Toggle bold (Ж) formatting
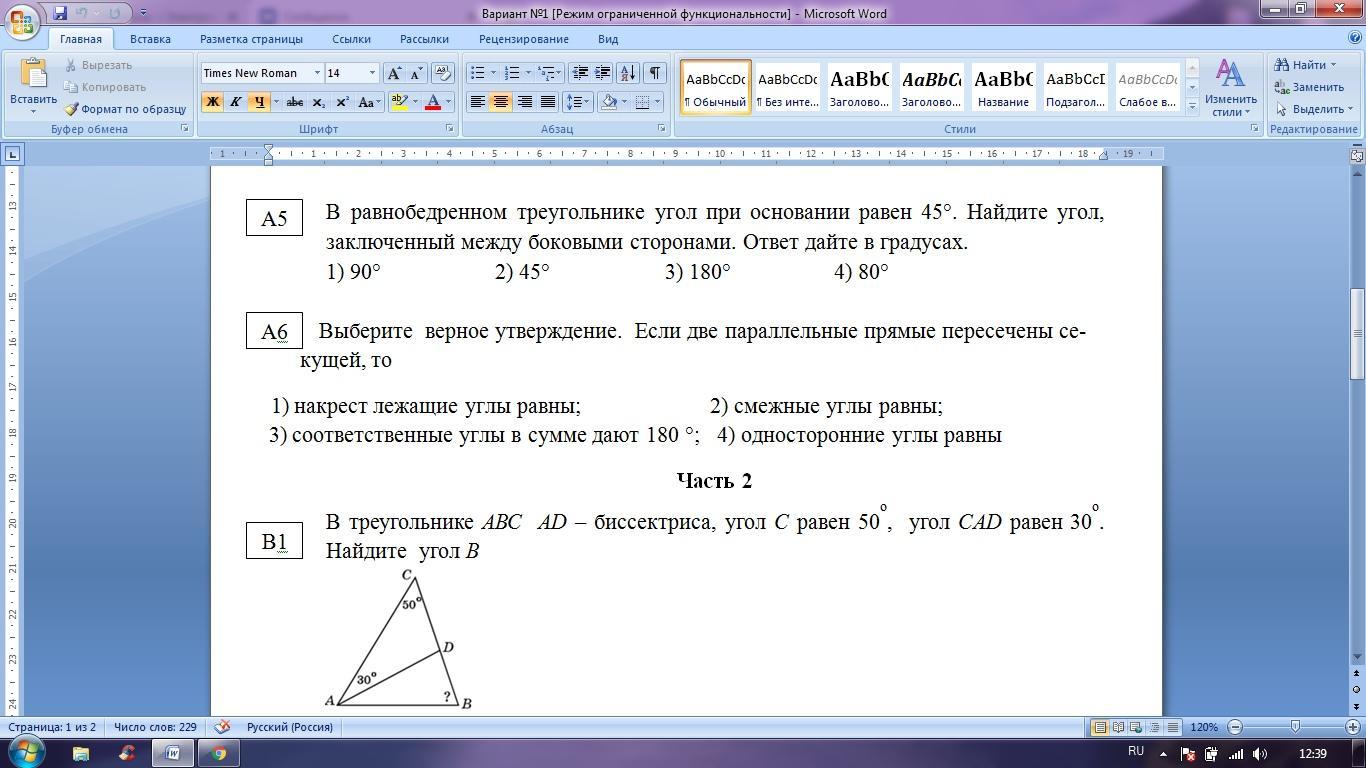This screenshot has height=768, width=1366. [212, 102]
